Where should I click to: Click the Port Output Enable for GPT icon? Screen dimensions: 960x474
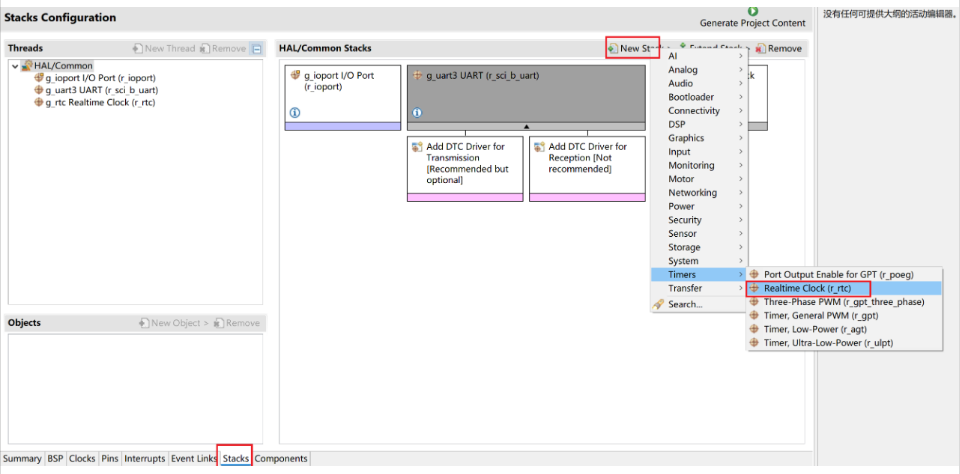[754, 274]
